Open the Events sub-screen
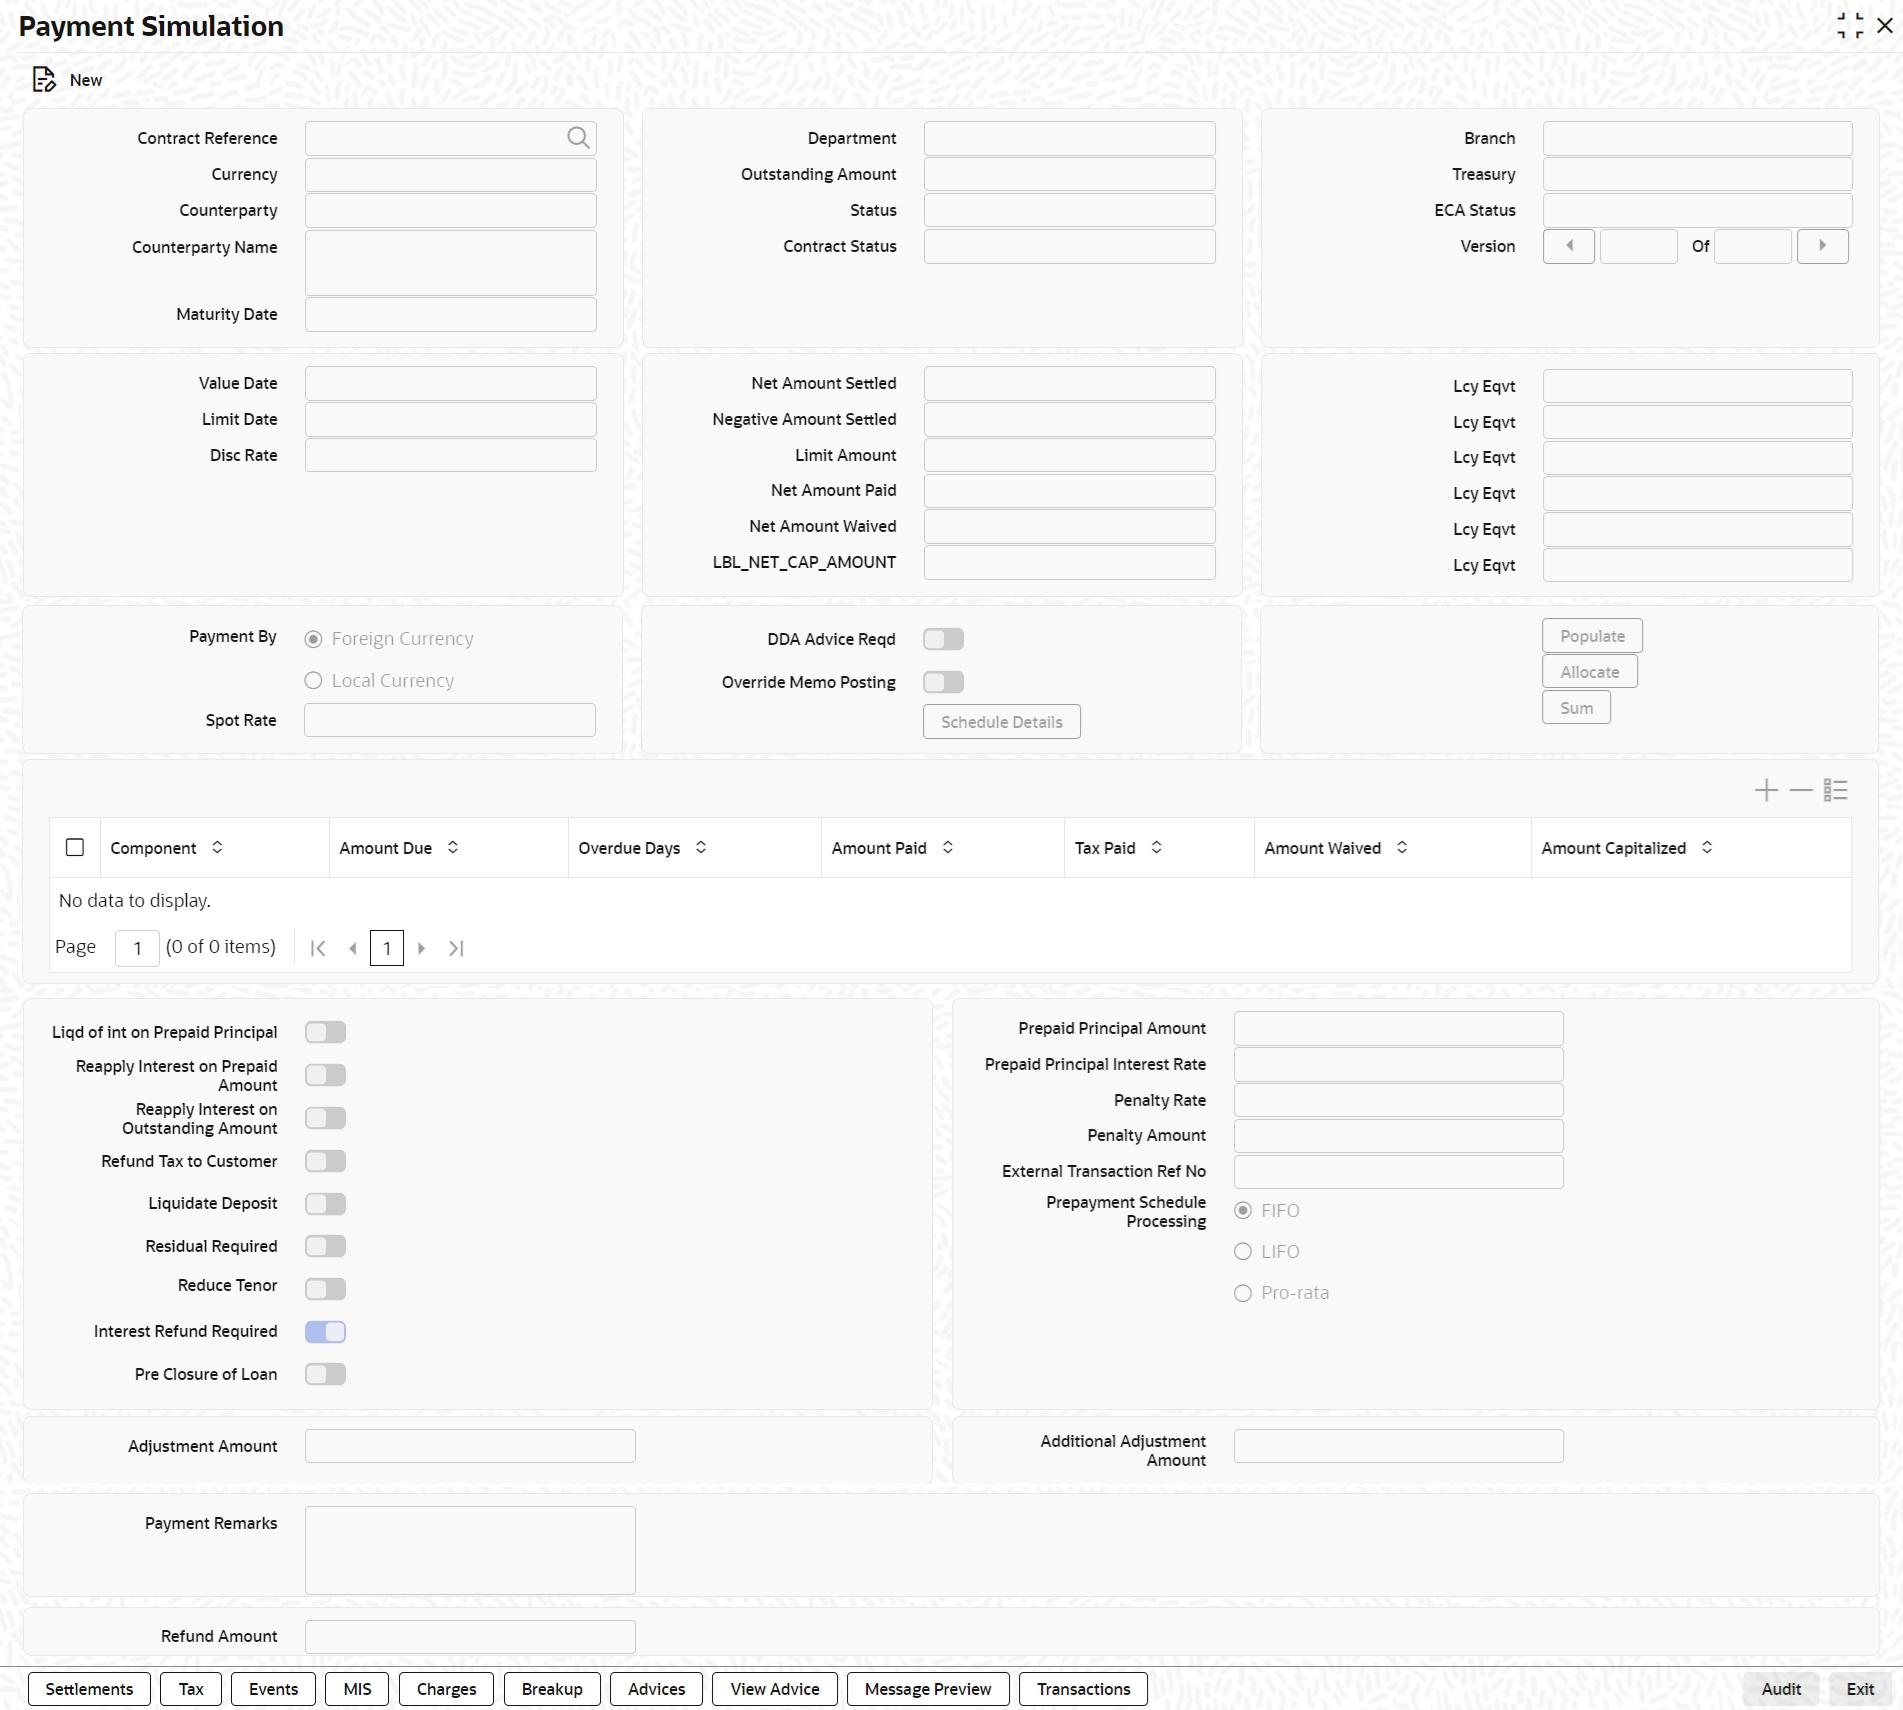Viewport: 1903px width, 1710px height. (x=273, y=1689)
